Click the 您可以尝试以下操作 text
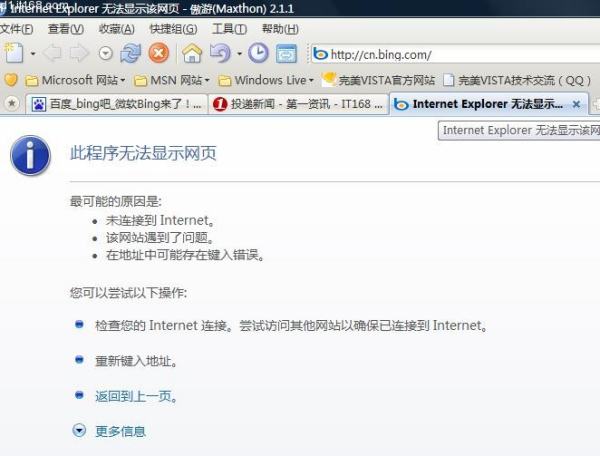 pos(129,293)
